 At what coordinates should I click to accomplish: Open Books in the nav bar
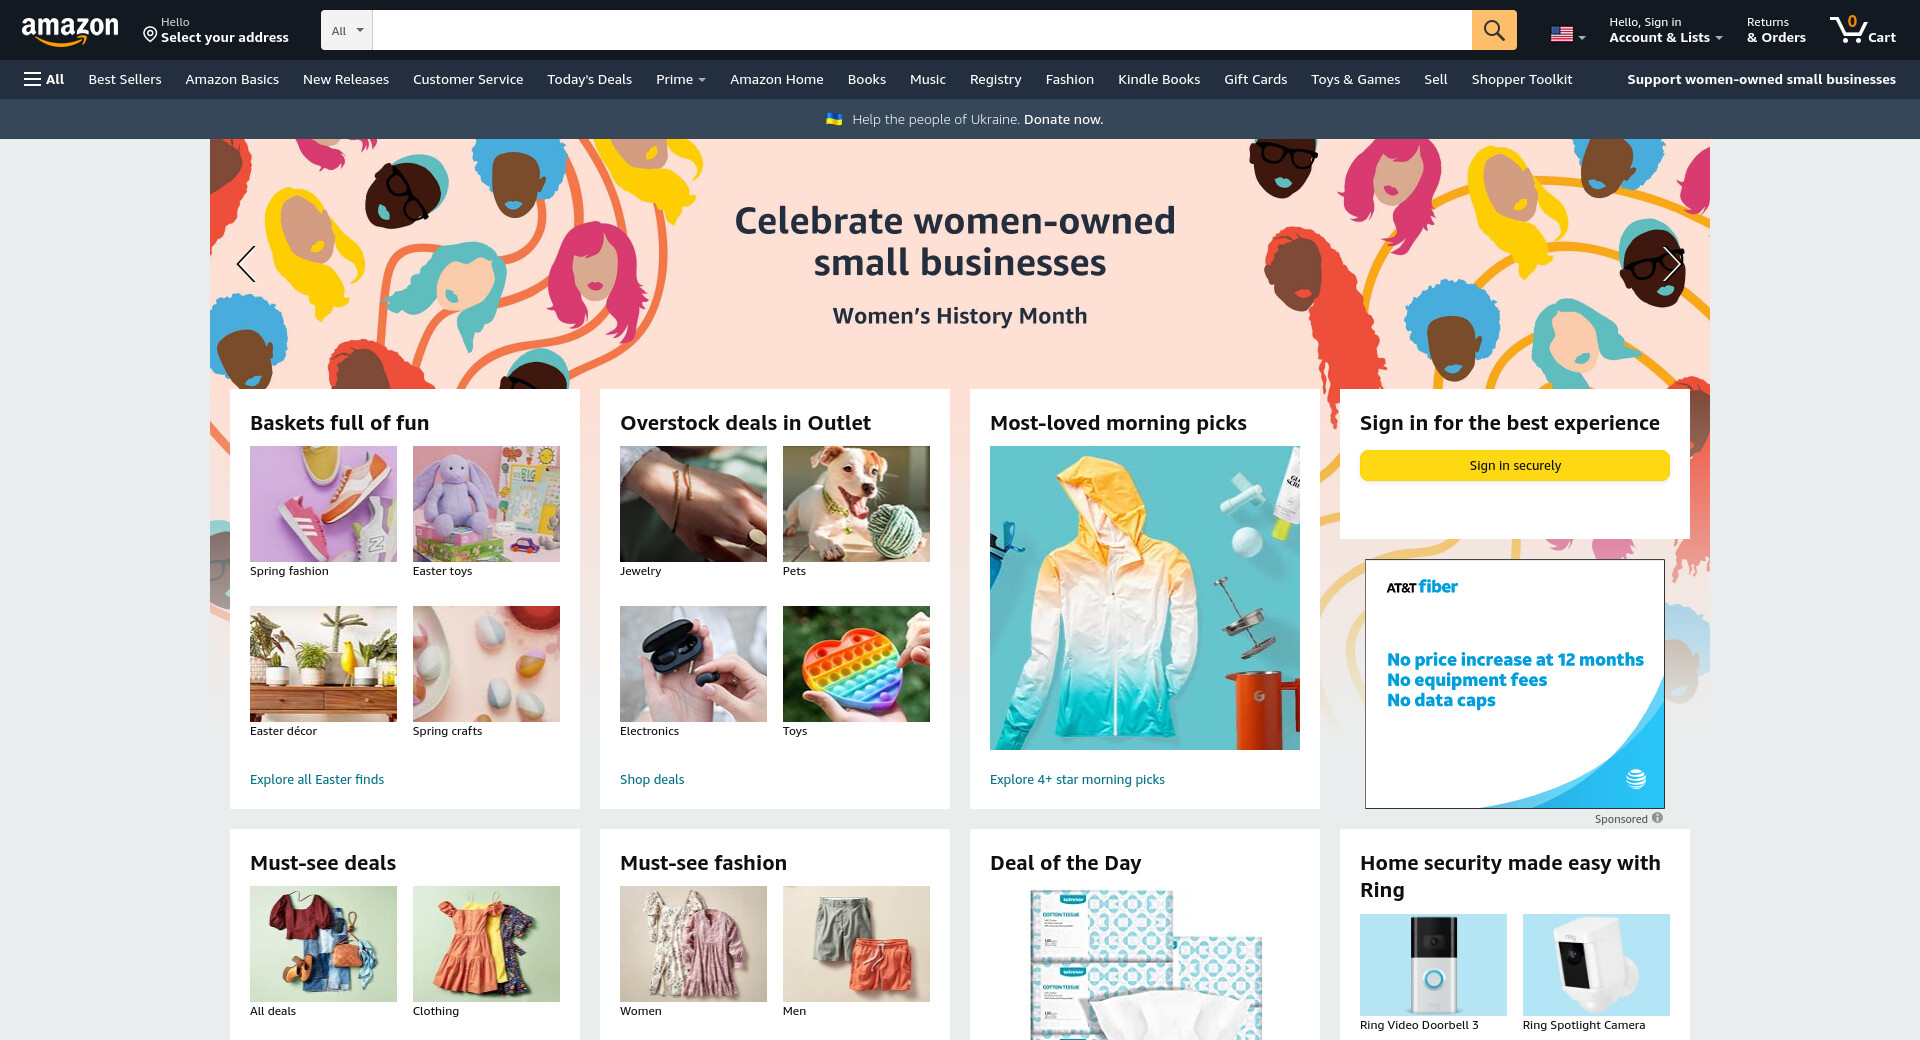pyautogui.click(x=867, y=79)
